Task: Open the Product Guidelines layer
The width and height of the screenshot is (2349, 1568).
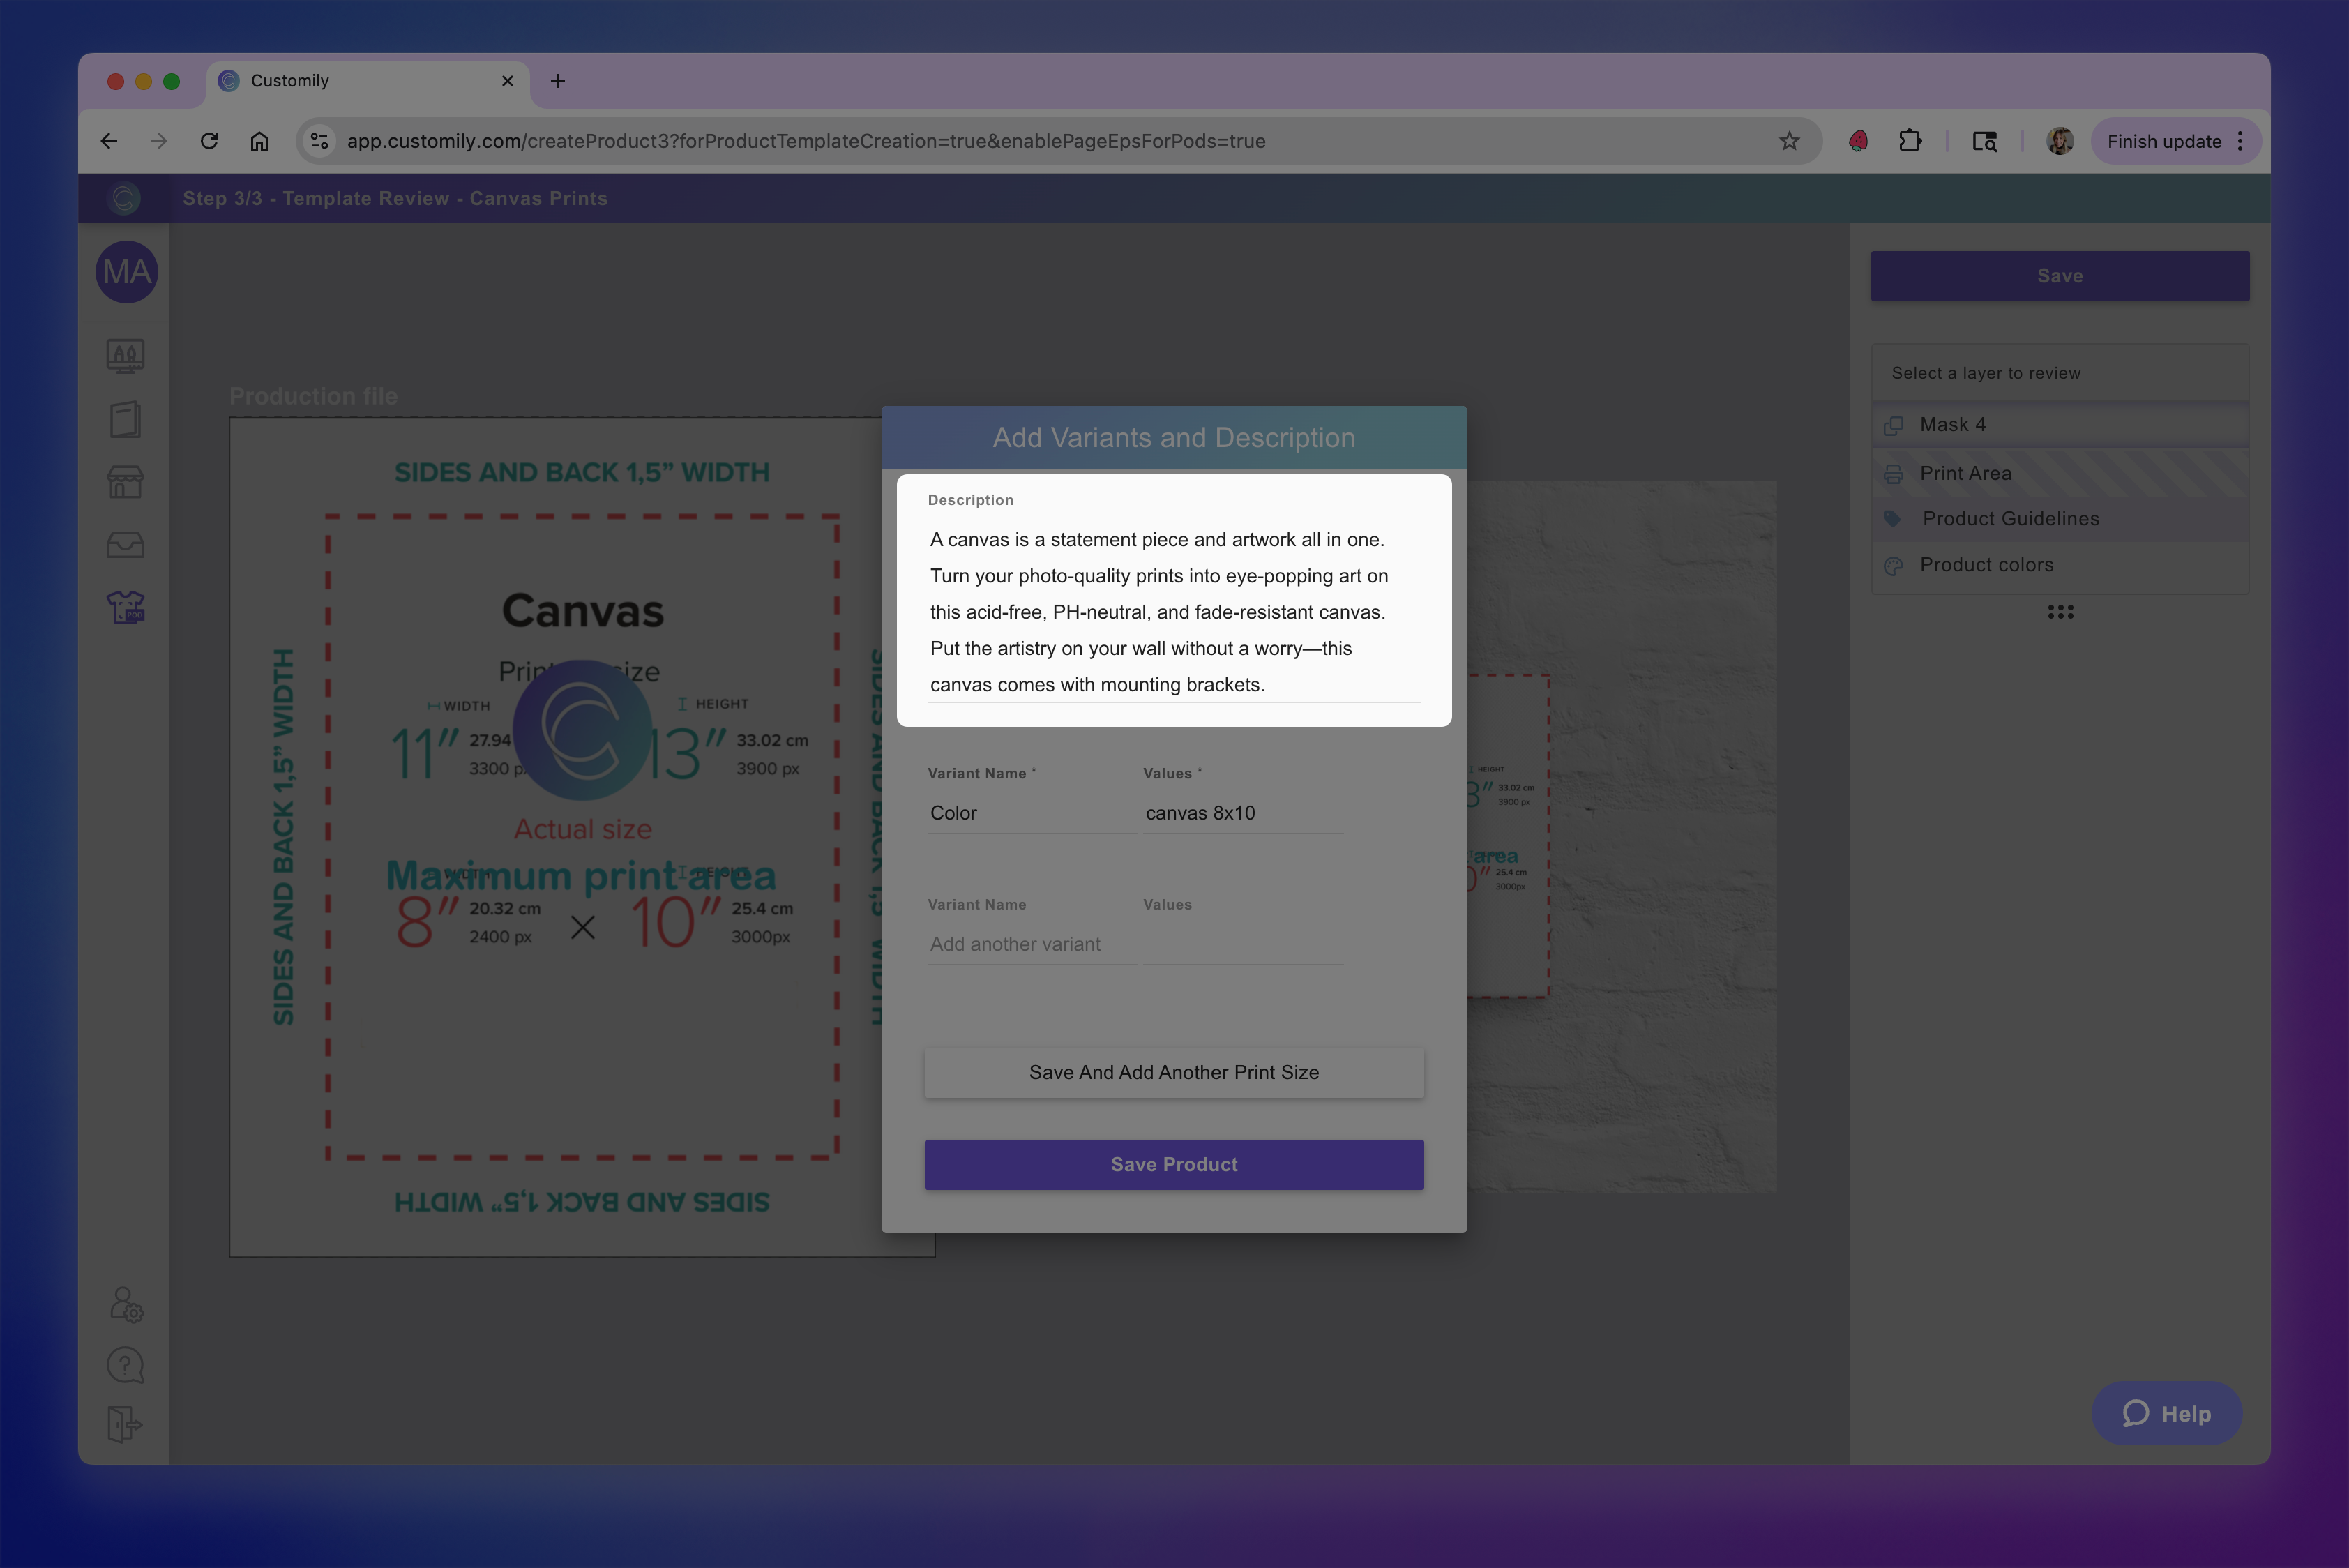Action: click(x=2059, y=518)
